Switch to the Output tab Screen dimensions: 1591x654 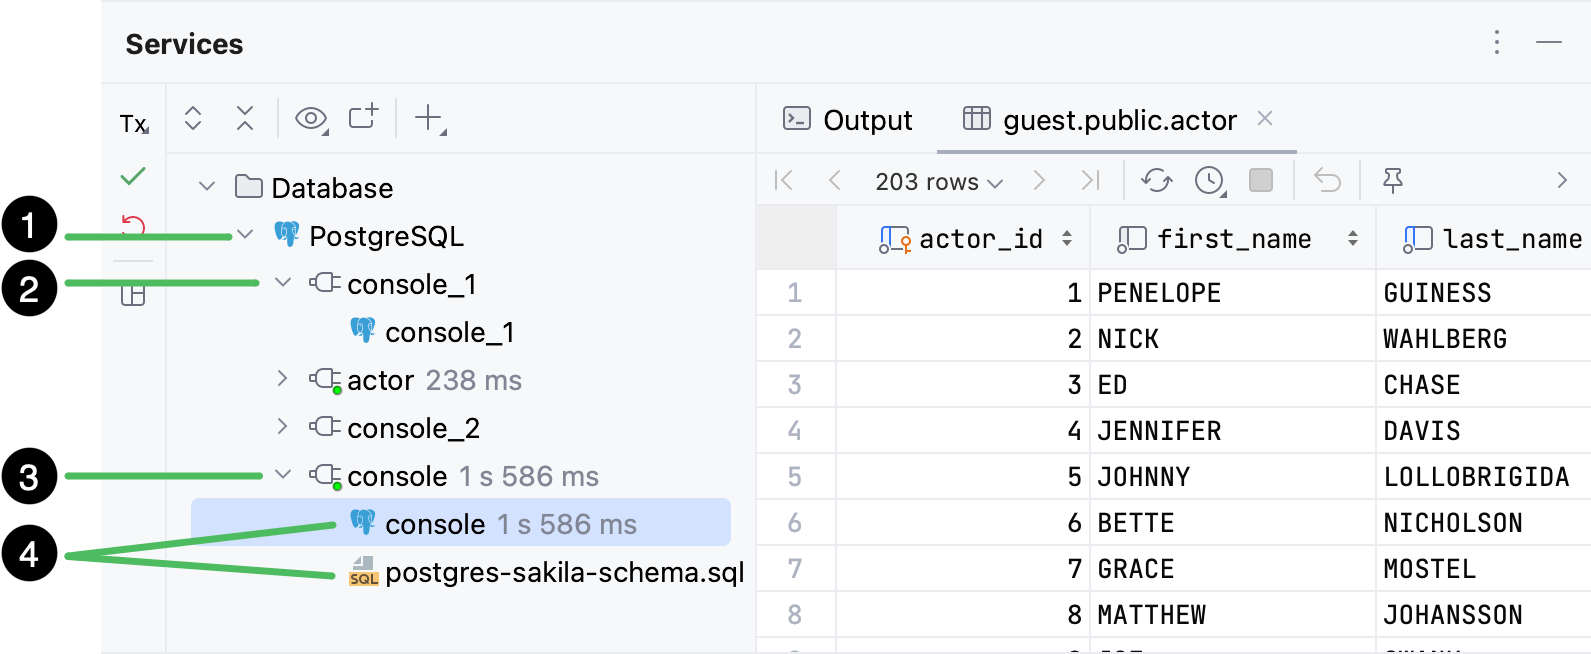click(x=847, y=120)
